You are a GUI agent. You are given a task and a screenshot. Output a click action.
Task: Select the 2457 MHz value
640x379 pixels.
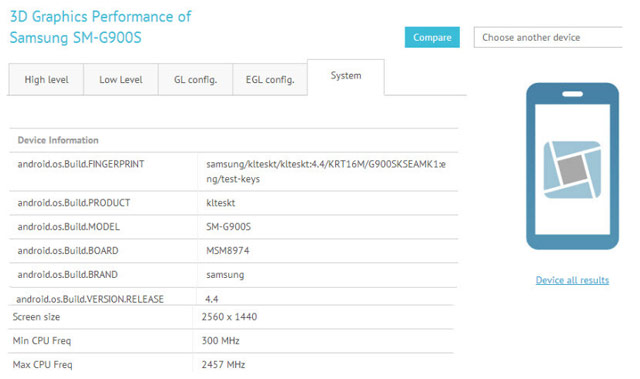tap(223, 365)
